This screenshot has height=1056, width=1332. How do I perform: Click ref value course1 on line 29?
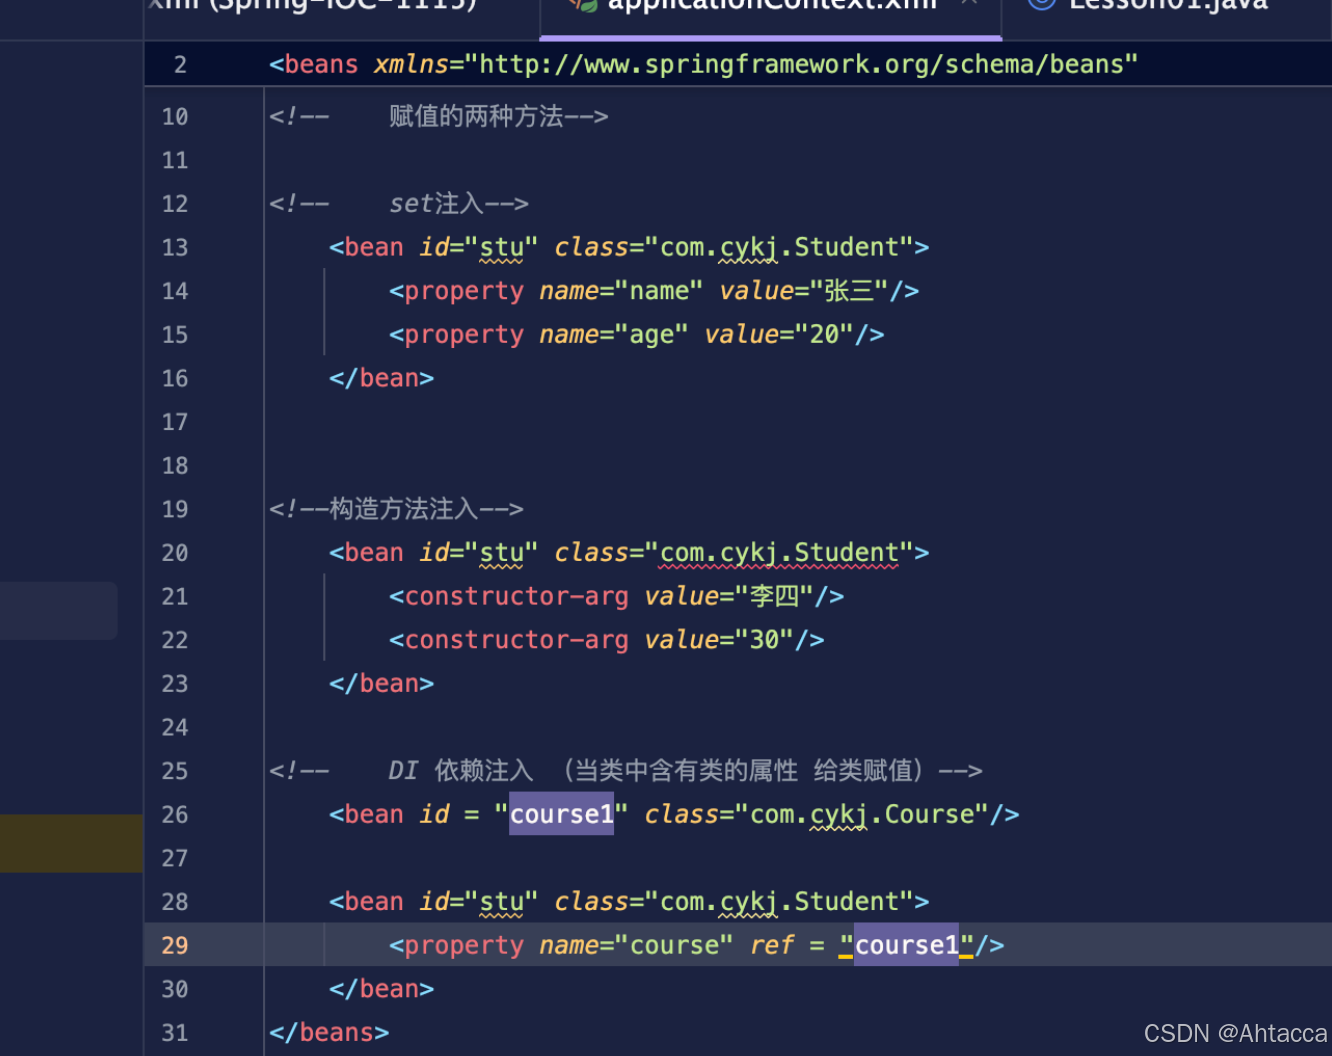point(906,946)
